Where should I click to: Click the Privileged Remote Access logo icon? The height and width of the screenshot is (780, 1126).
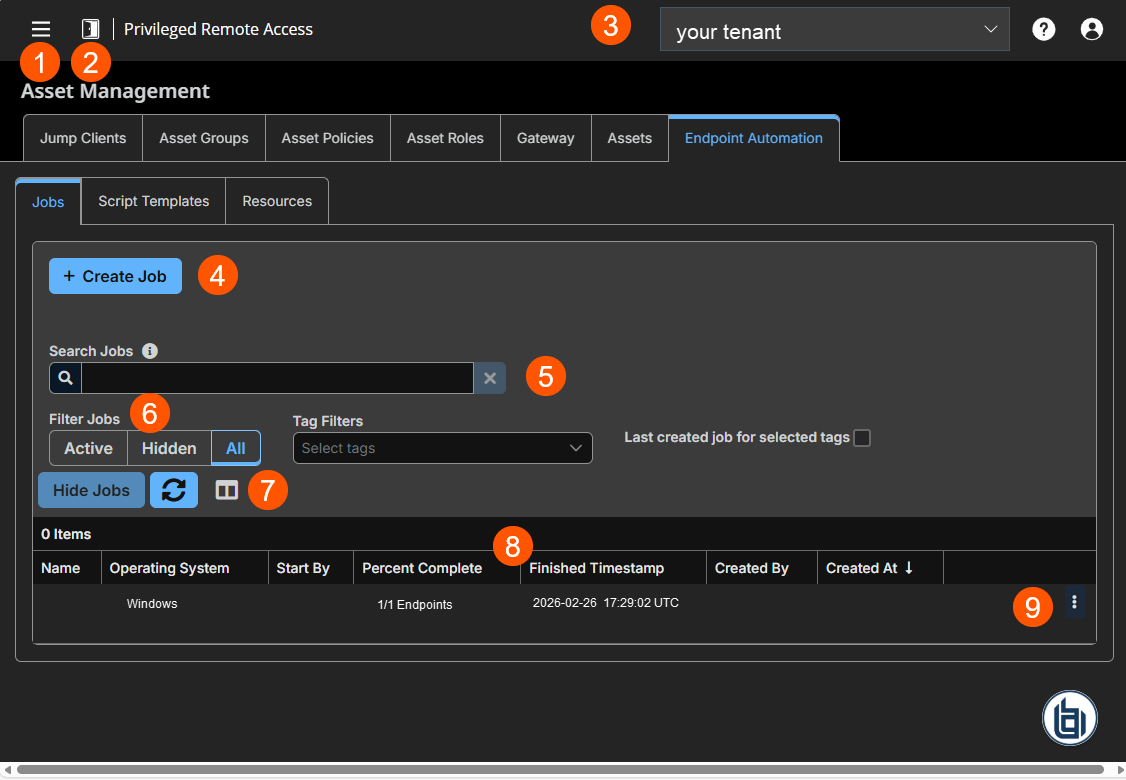tap(89, 29)
